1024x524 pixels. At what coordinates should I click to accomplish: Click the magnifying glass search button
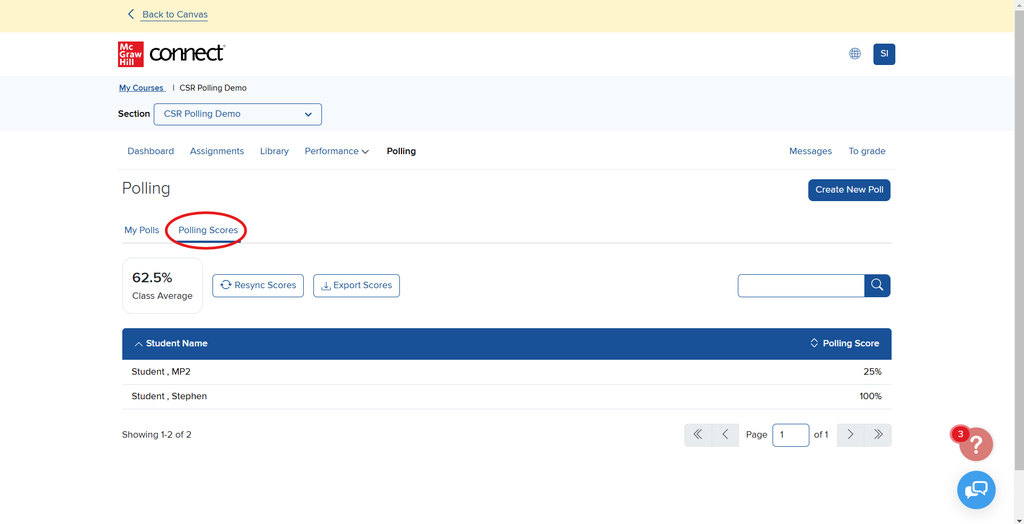pos(877,286)
